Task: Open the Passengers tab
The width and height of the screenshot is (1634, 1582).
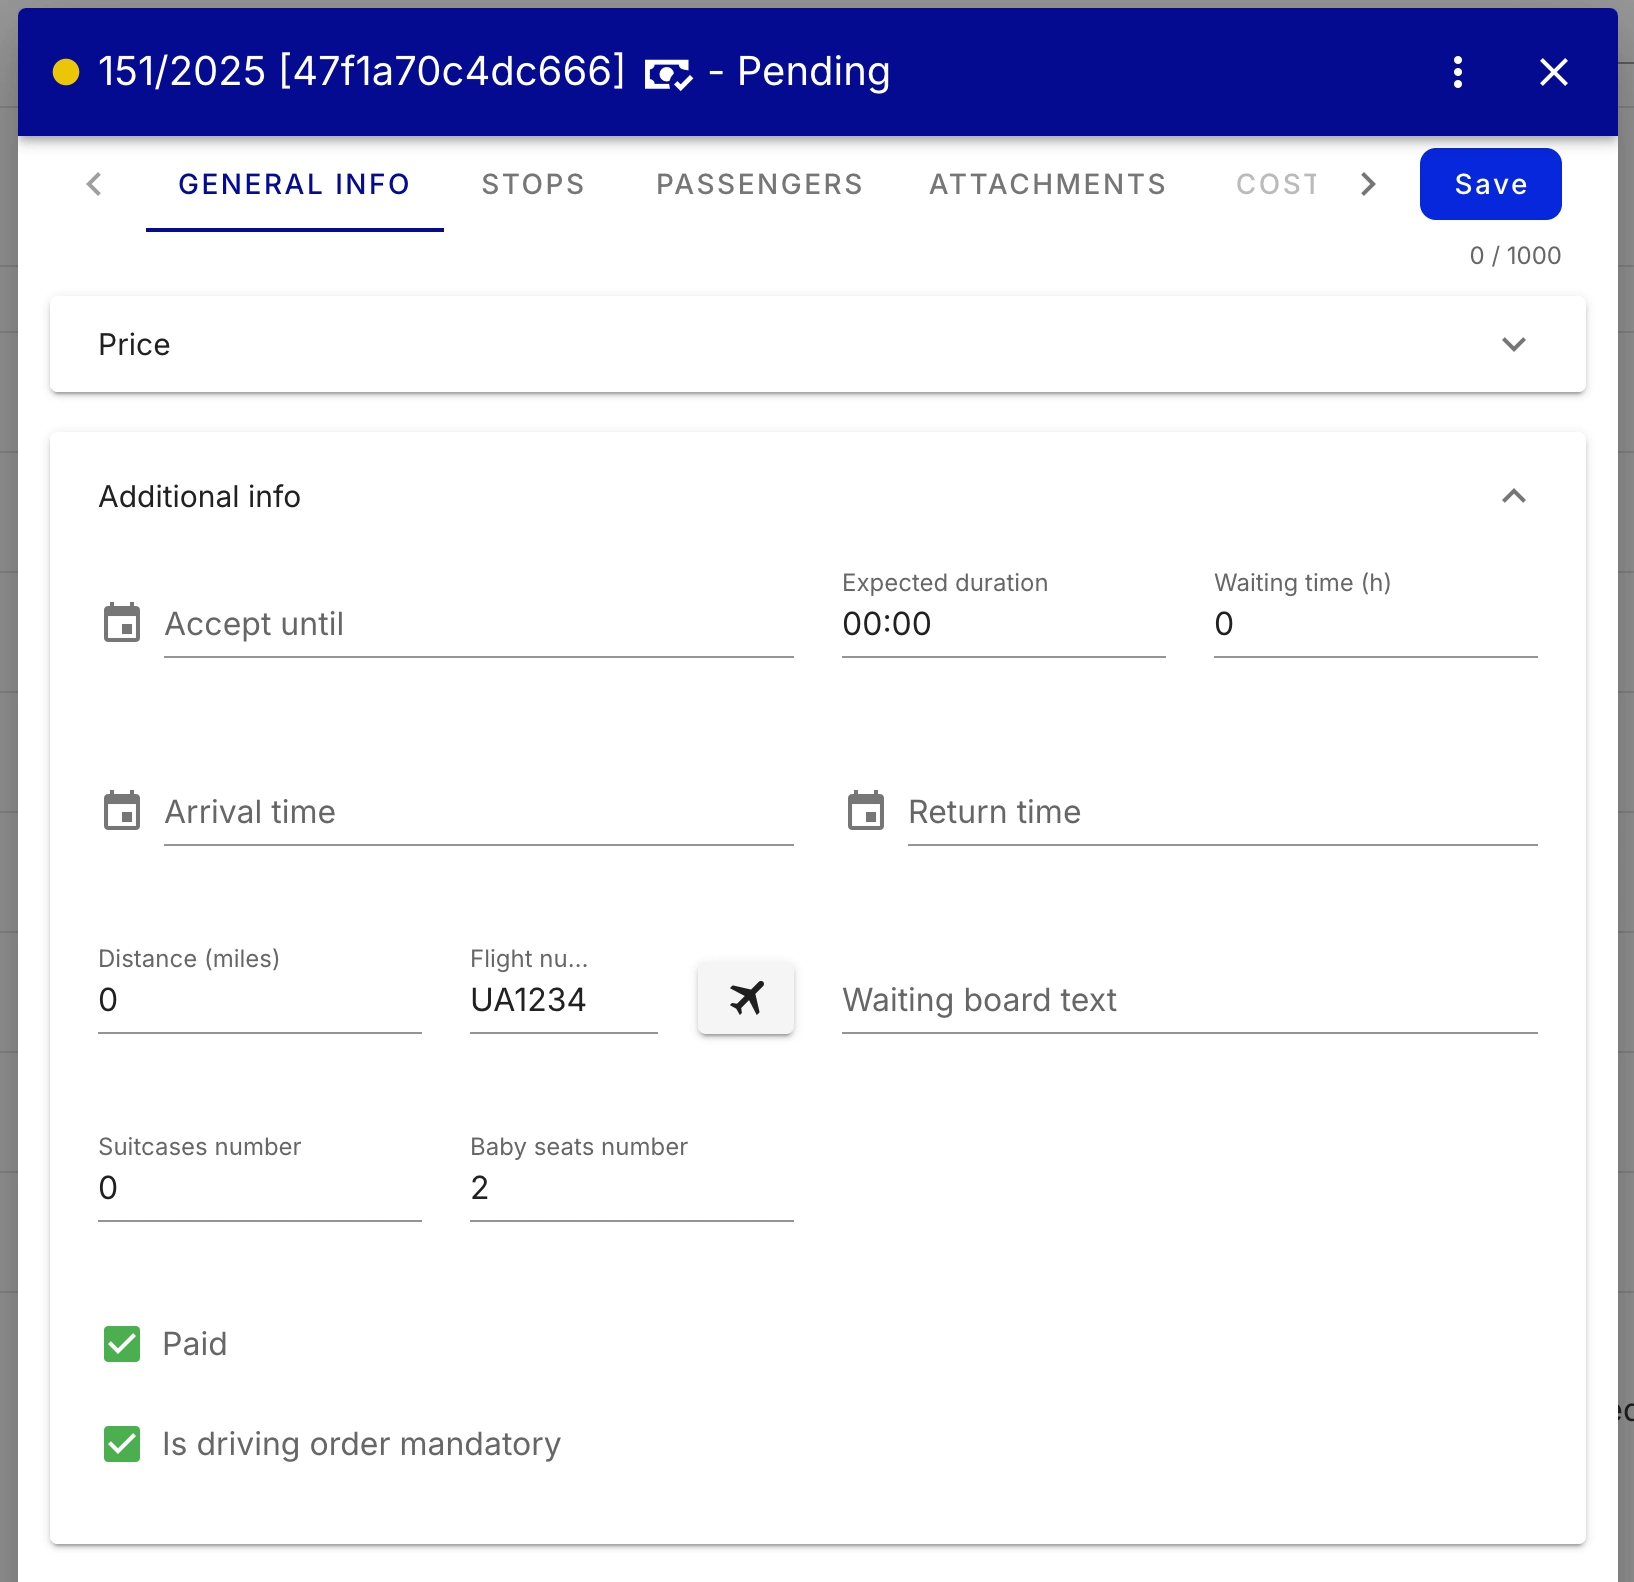Action: point(759,184)
